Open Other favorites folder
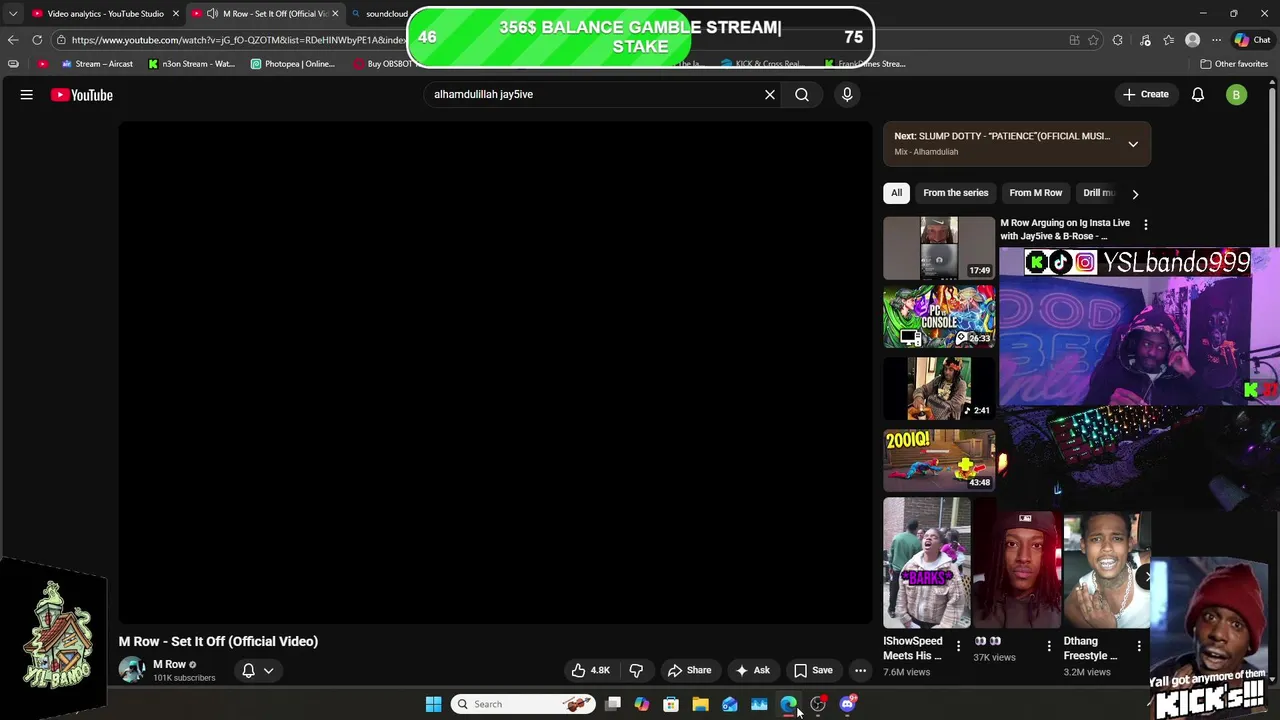The width and height of the screenshot is (1280, 720). (1234, 64)
